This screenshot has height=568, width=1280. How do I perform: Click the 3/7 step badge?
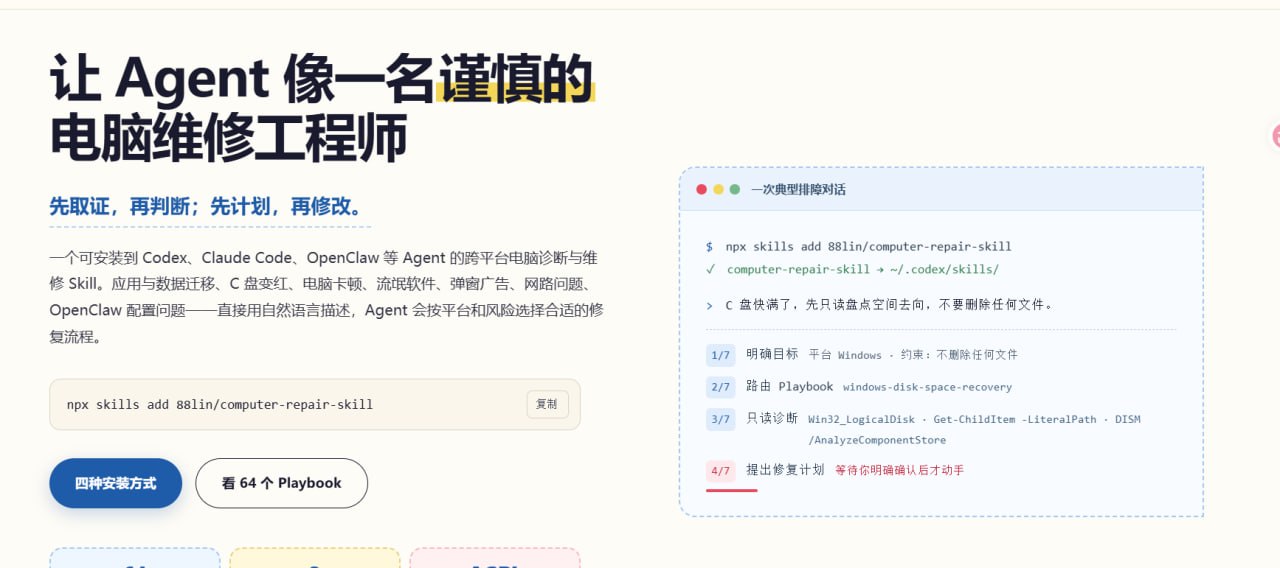[720, 419]
